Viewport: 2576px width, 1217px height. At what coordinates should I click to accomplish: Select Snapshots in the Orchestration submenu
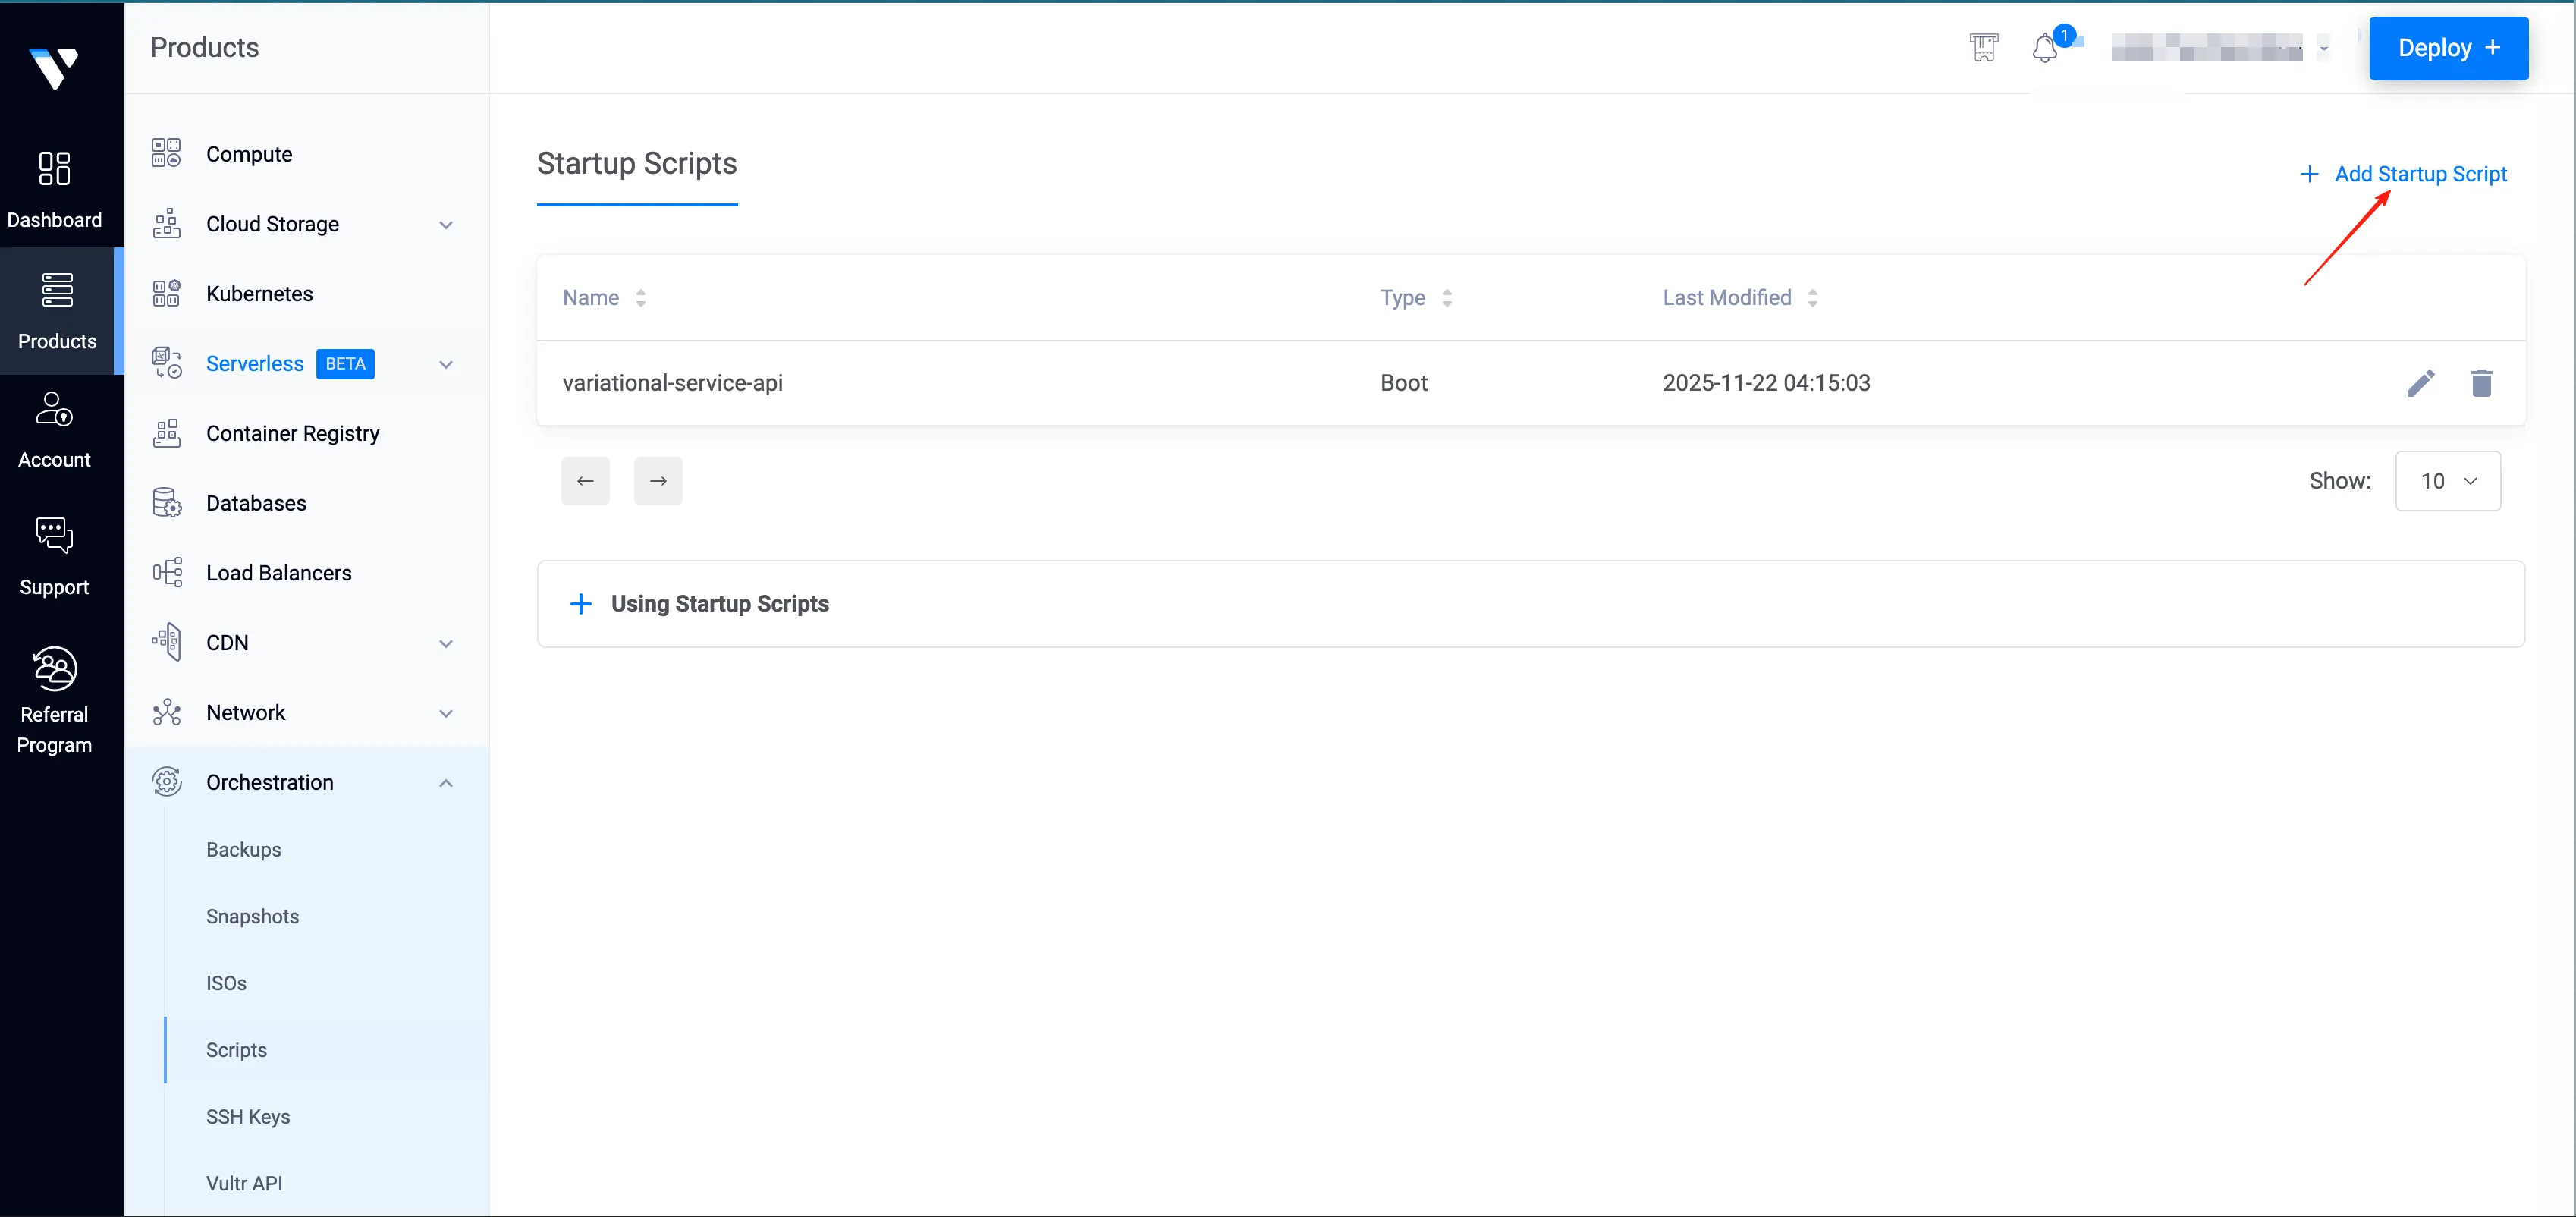tap(252, 917)
